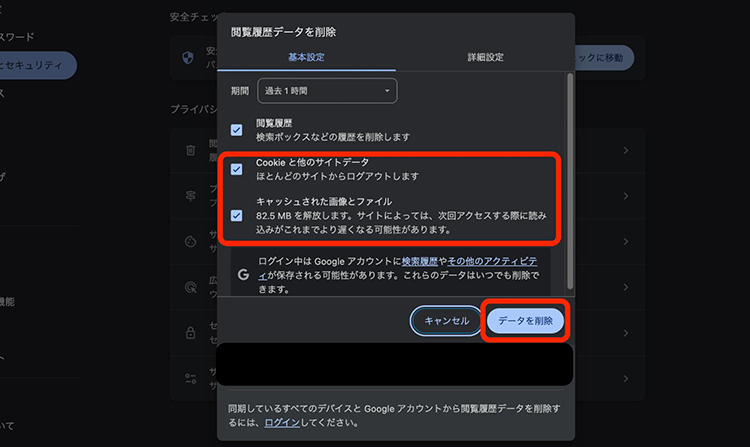Click the incognito-style privacy guide icon
Image resolution: width=750 pixels, height=447 pixels.
(x=190, y=196)
